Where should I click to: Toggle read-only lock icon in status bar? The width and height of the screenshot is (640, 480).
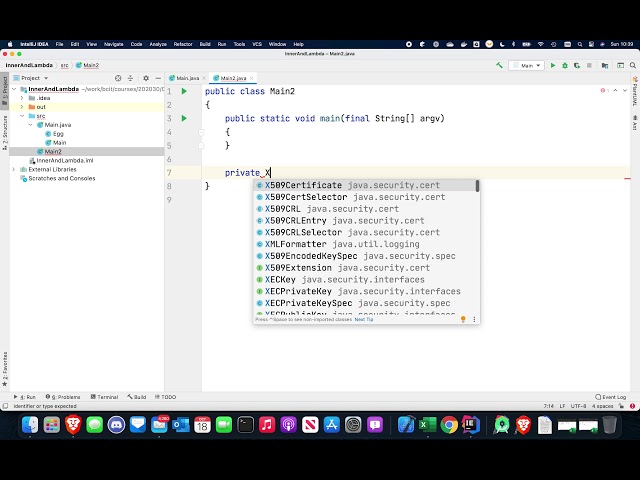pyautogui.click(x=621, y=406)
